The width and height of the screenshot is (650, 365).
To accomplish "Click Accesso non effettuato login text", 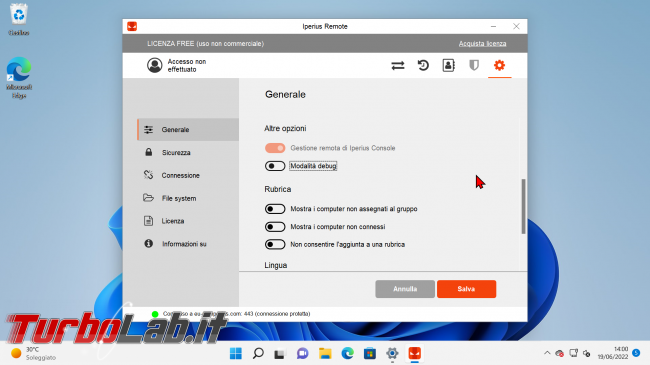I will click(187, 65).
